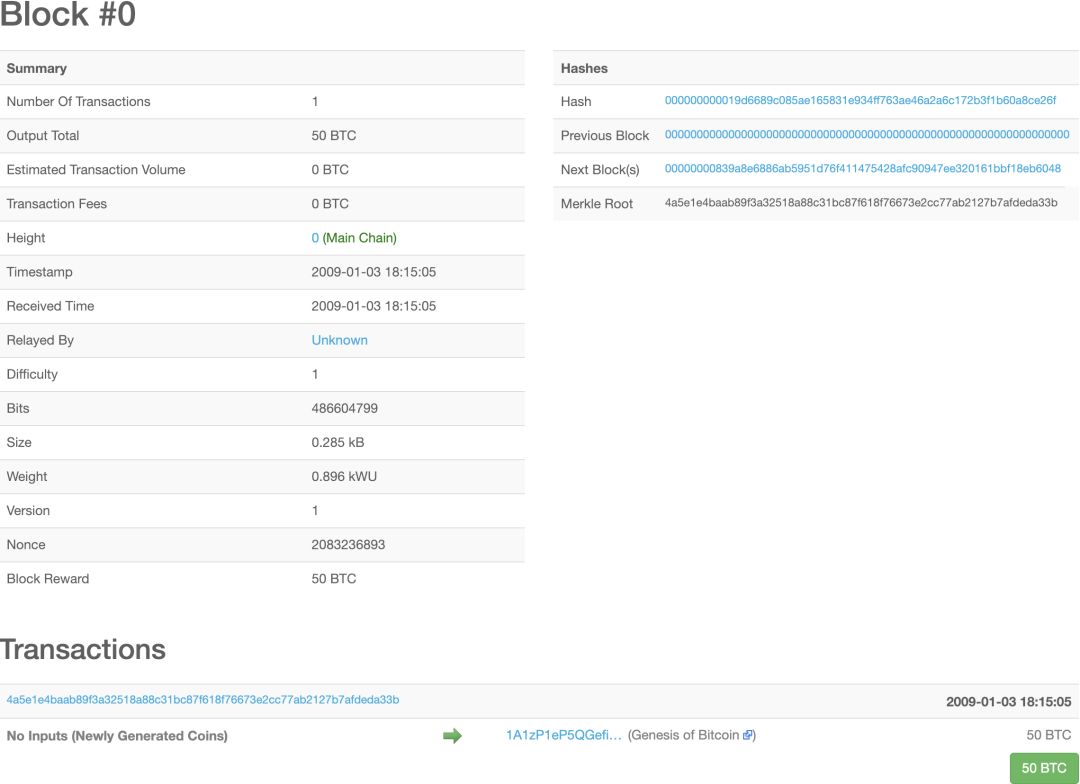Open the block hash link ending 8ce26f
Image resolution: width=1080 pixels, height=784 pixels.
pyautogui.click(x=860, y=101)
